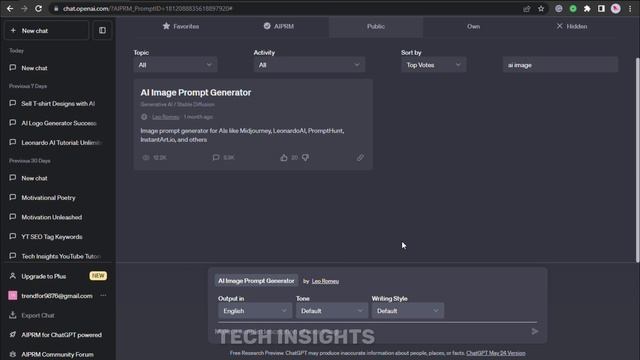This screenshot has height=360, width=640.
Task: Open the account options three-dot icon
Action: (x=103, y=296)
